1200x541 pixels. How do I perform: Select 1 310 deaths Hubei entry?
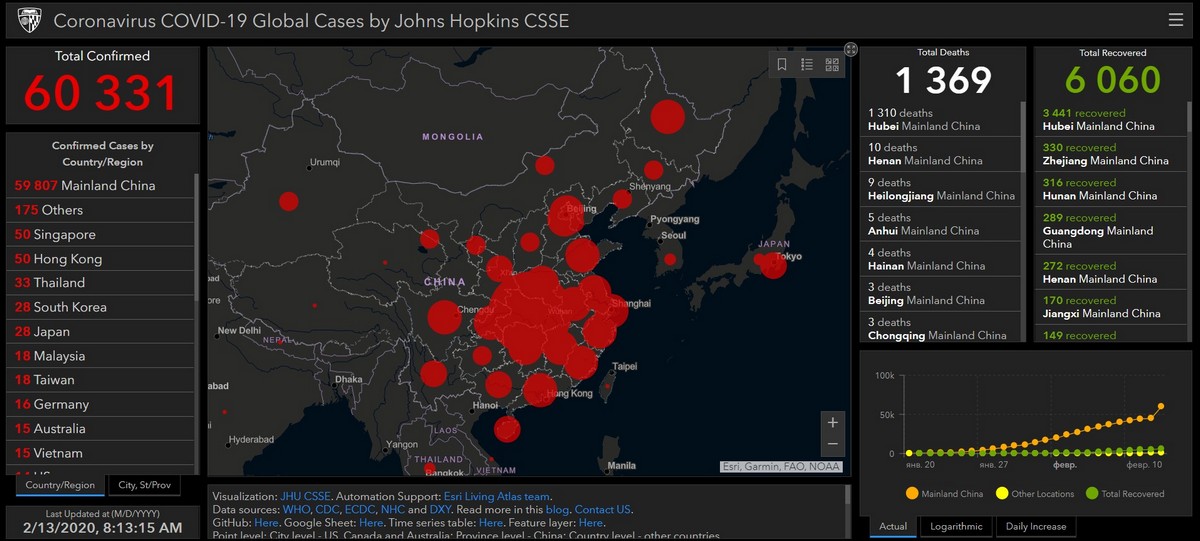point(940,119)
